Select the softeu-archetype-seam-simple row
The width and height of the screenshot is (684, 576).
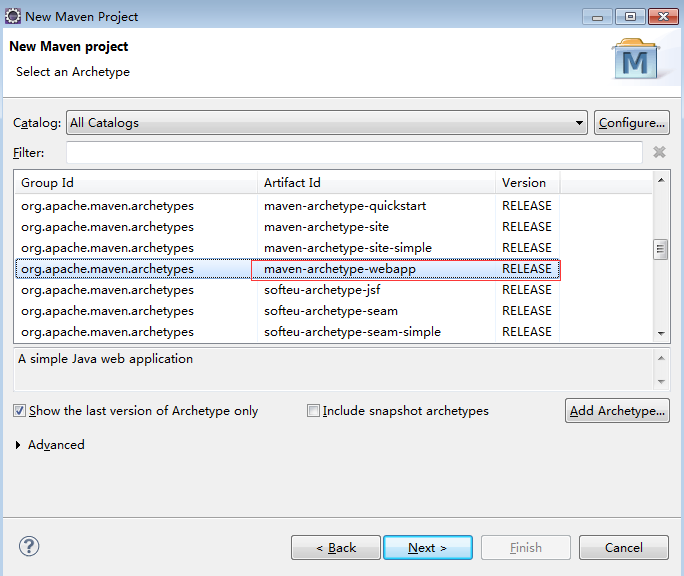coord(287,332)
